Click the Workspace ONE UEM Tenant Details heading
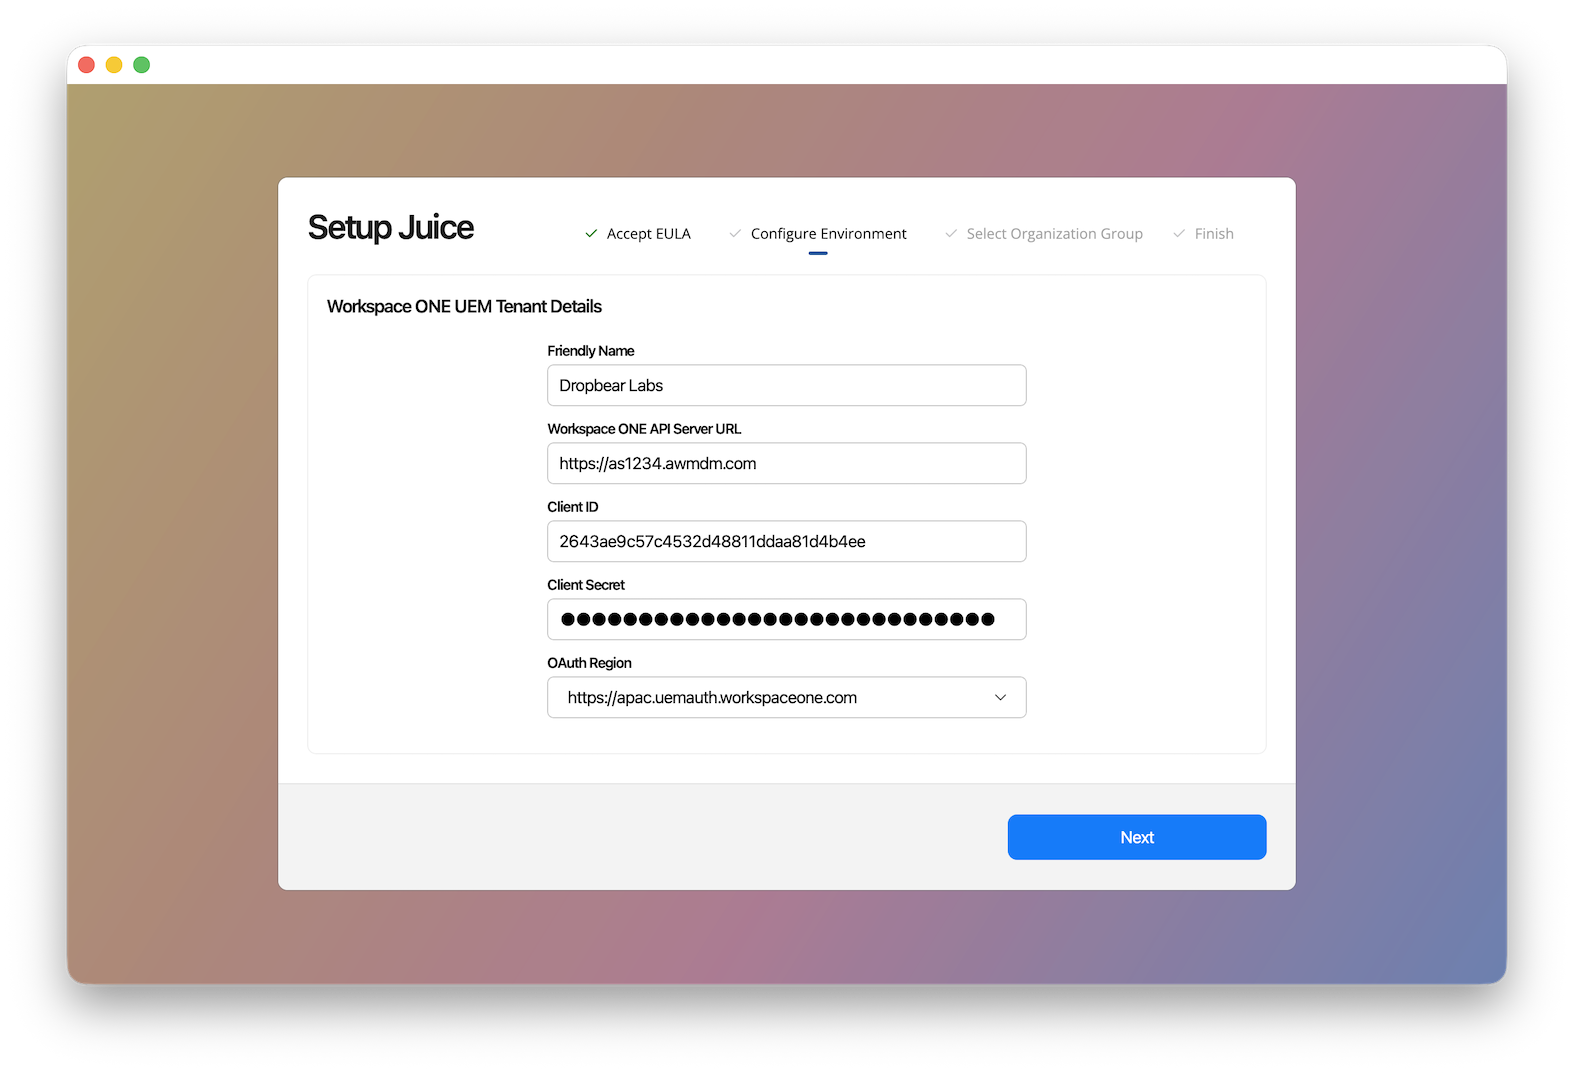The width and height of the screenshot is (1574, 1073). pos(464,307)
